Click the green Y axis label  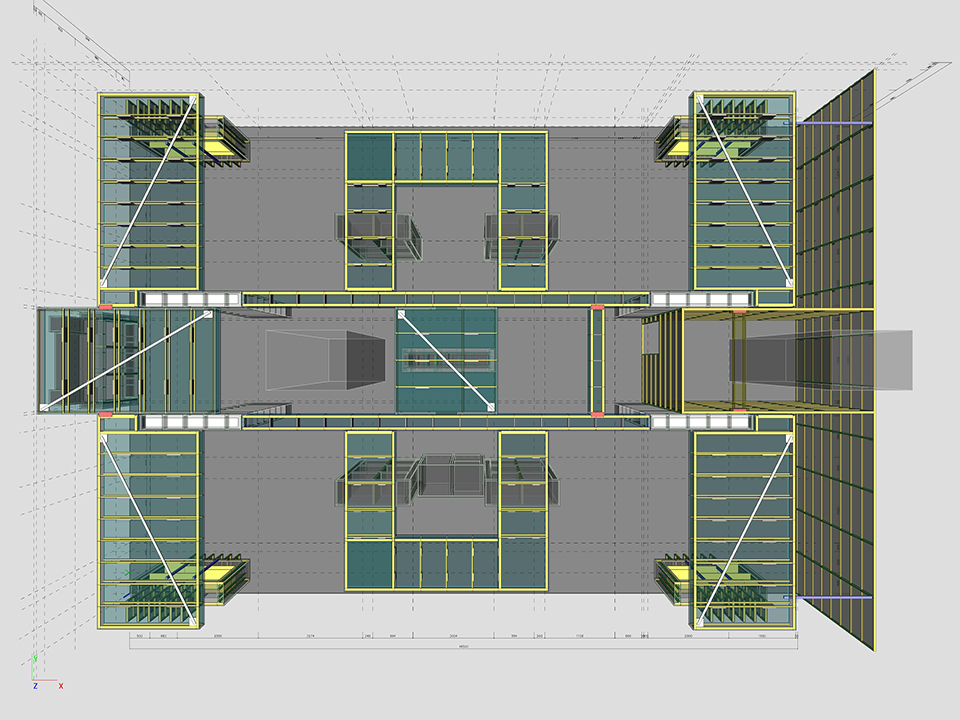coord(35,659)
